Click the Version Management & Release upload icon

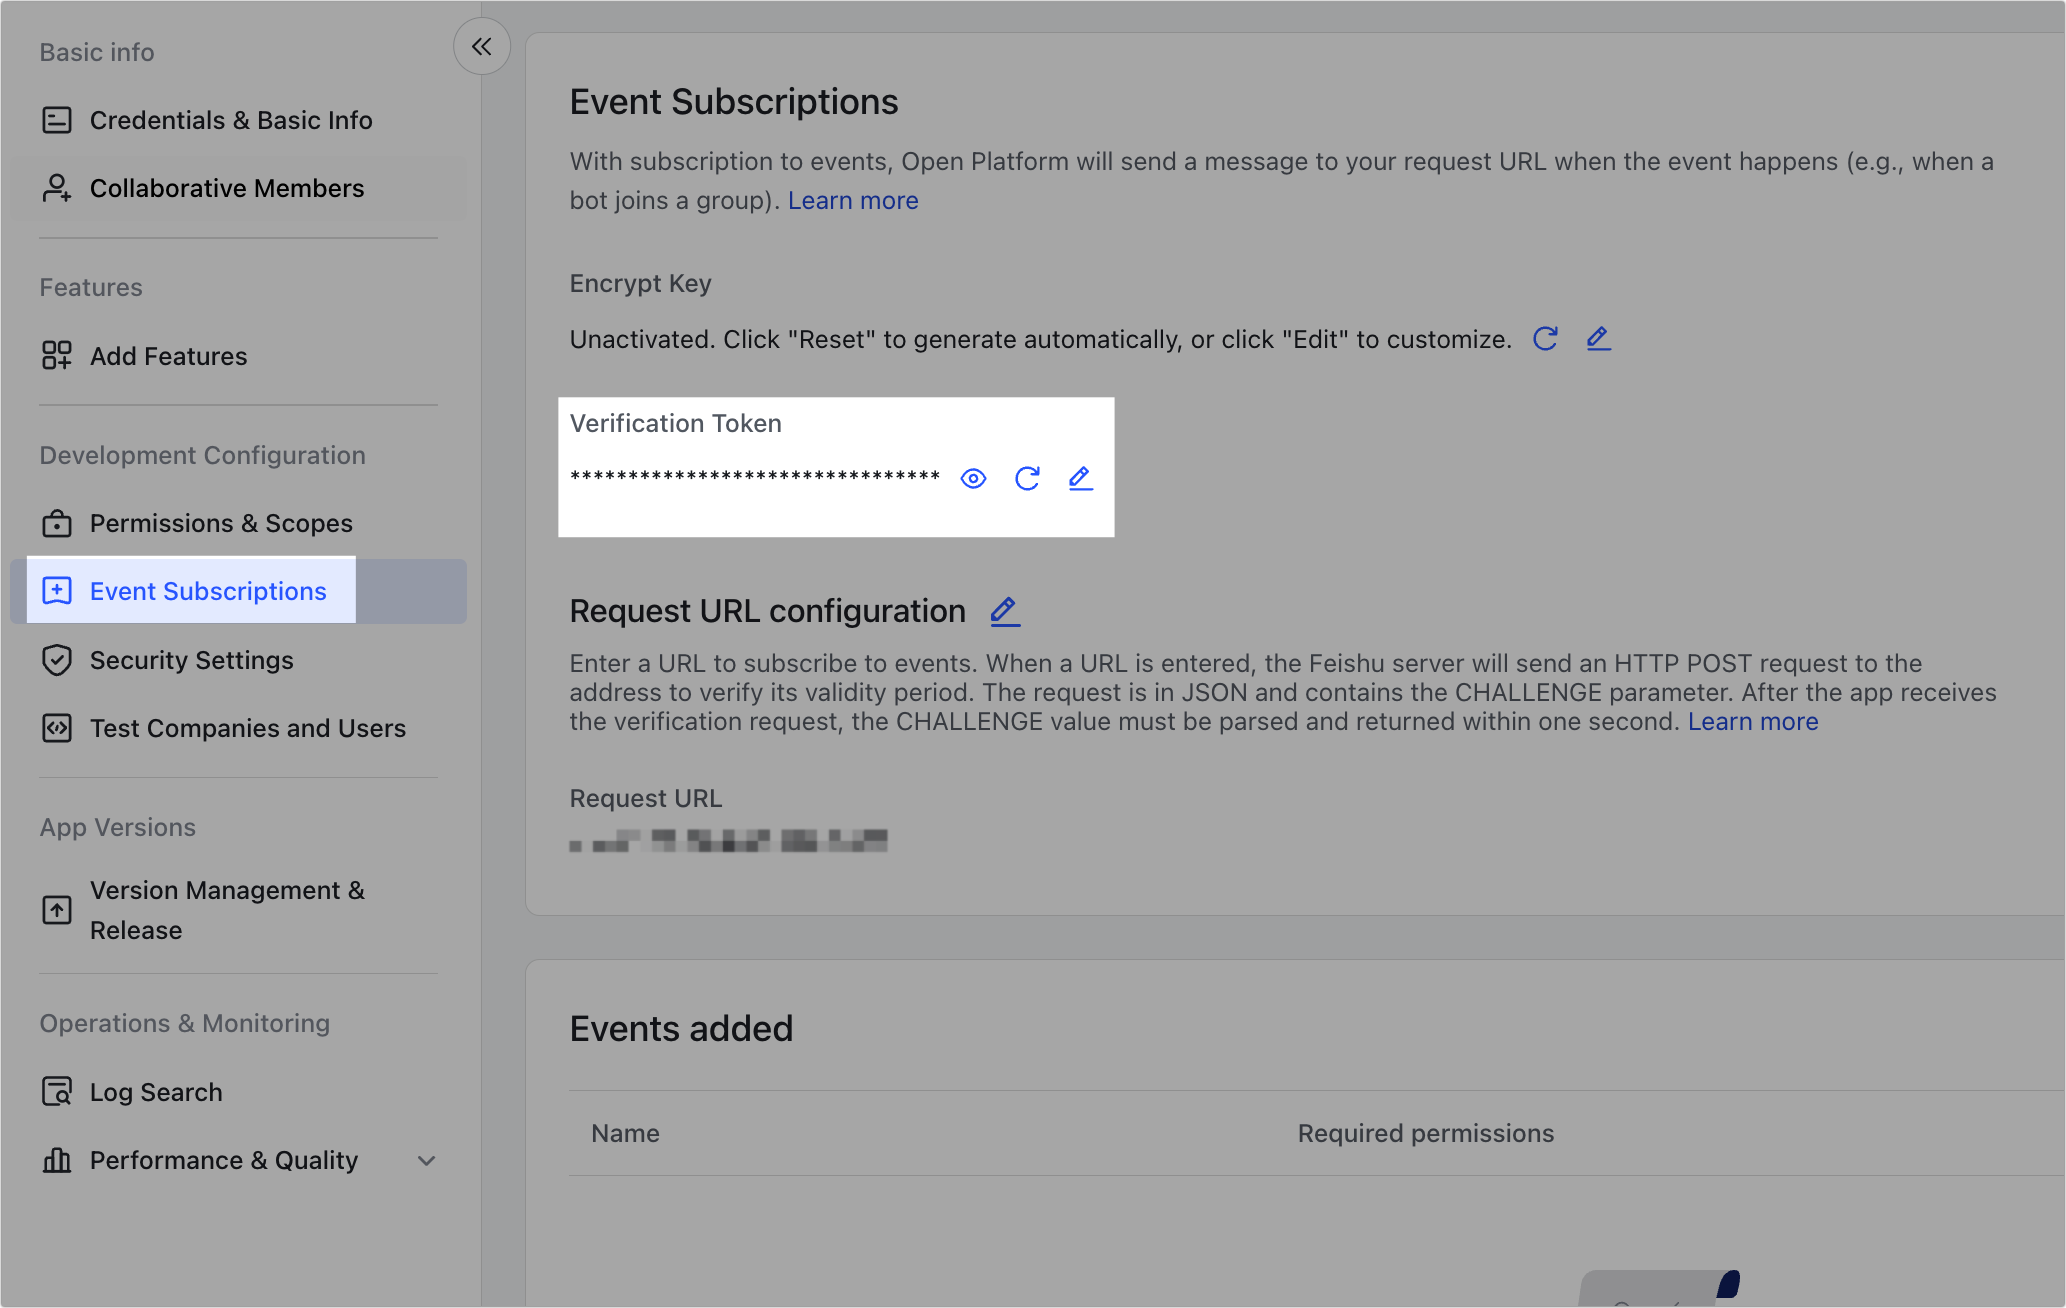[57, 909]
